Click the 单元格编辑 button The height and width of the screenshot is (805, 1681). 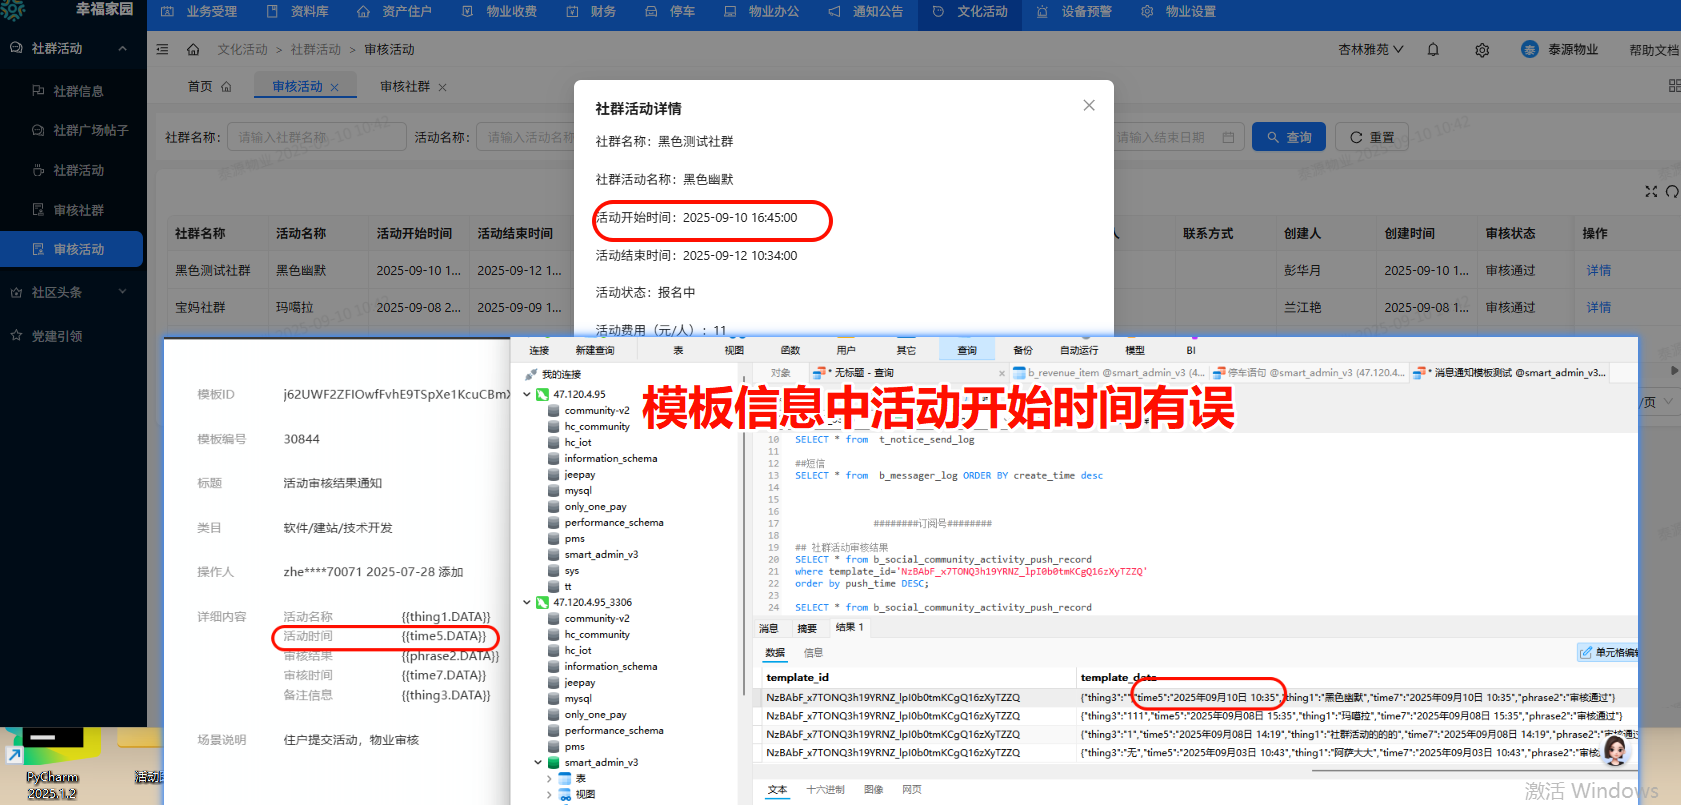pyautogui.click(x=1609, y=652)
